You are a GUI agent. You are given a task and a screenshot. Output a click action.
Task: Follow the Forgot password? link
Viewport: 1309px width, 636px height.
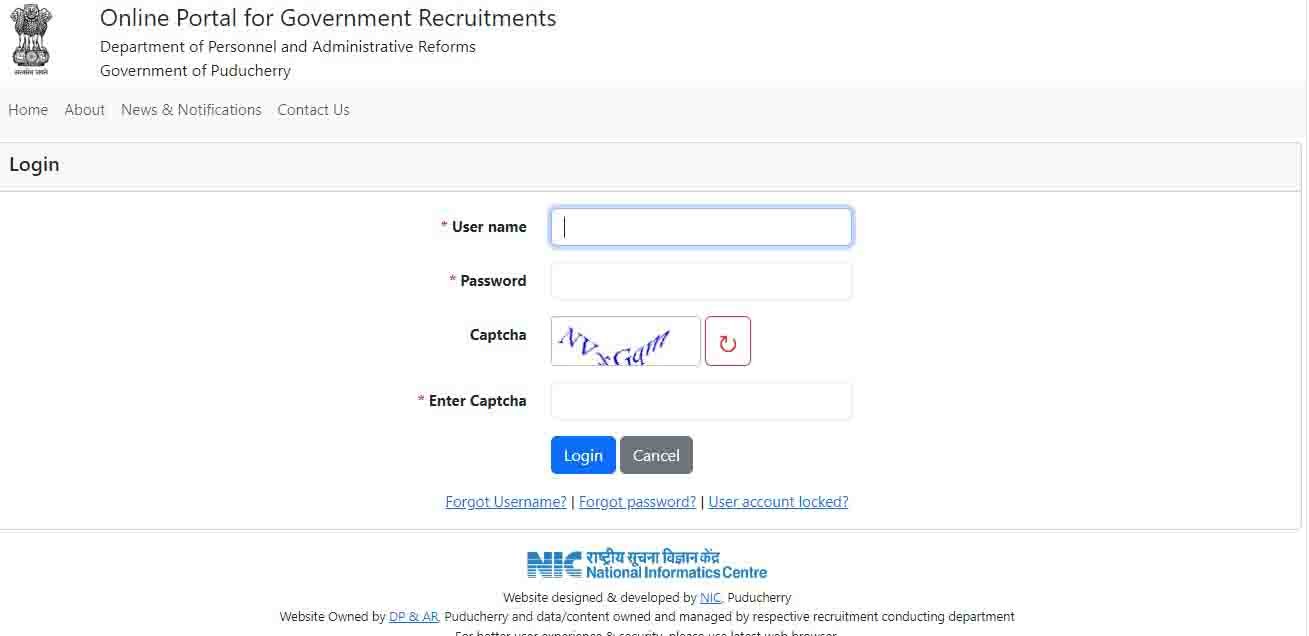tap(637, 502)
